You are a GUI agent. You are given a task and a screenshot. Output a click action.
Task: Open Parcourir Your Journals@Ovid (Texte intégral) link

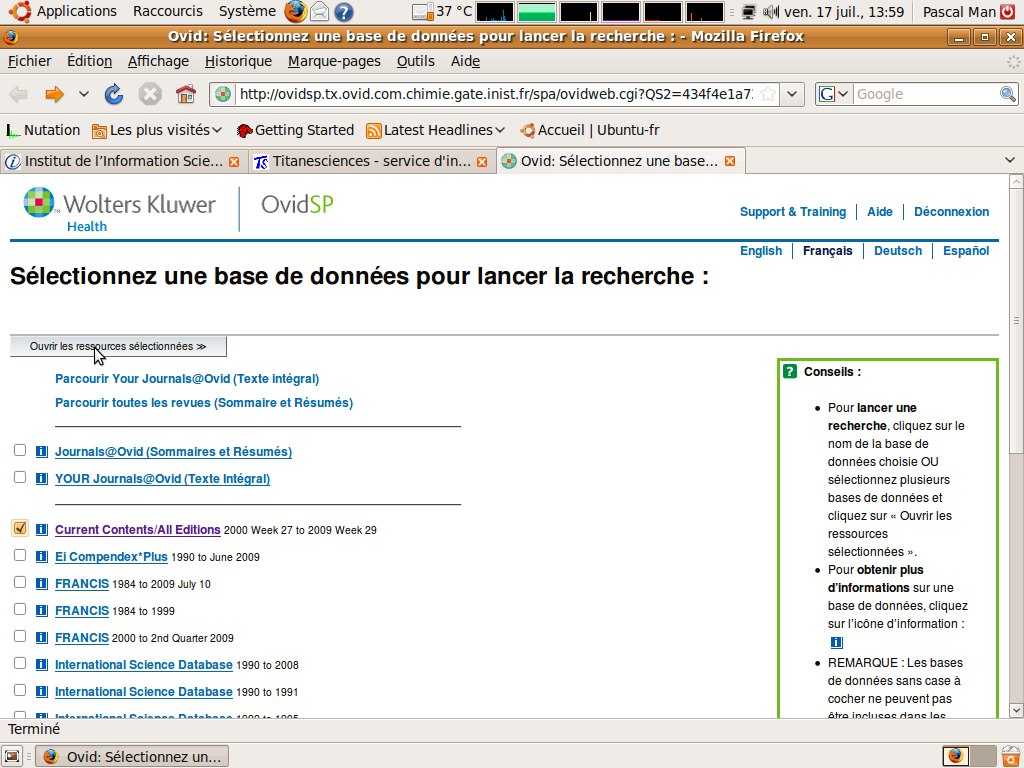187,379
